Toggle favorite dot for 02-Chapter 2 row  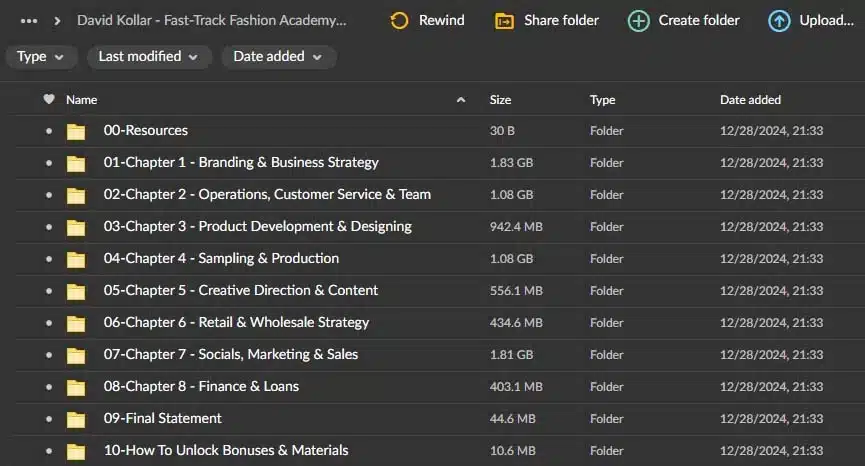49,195
